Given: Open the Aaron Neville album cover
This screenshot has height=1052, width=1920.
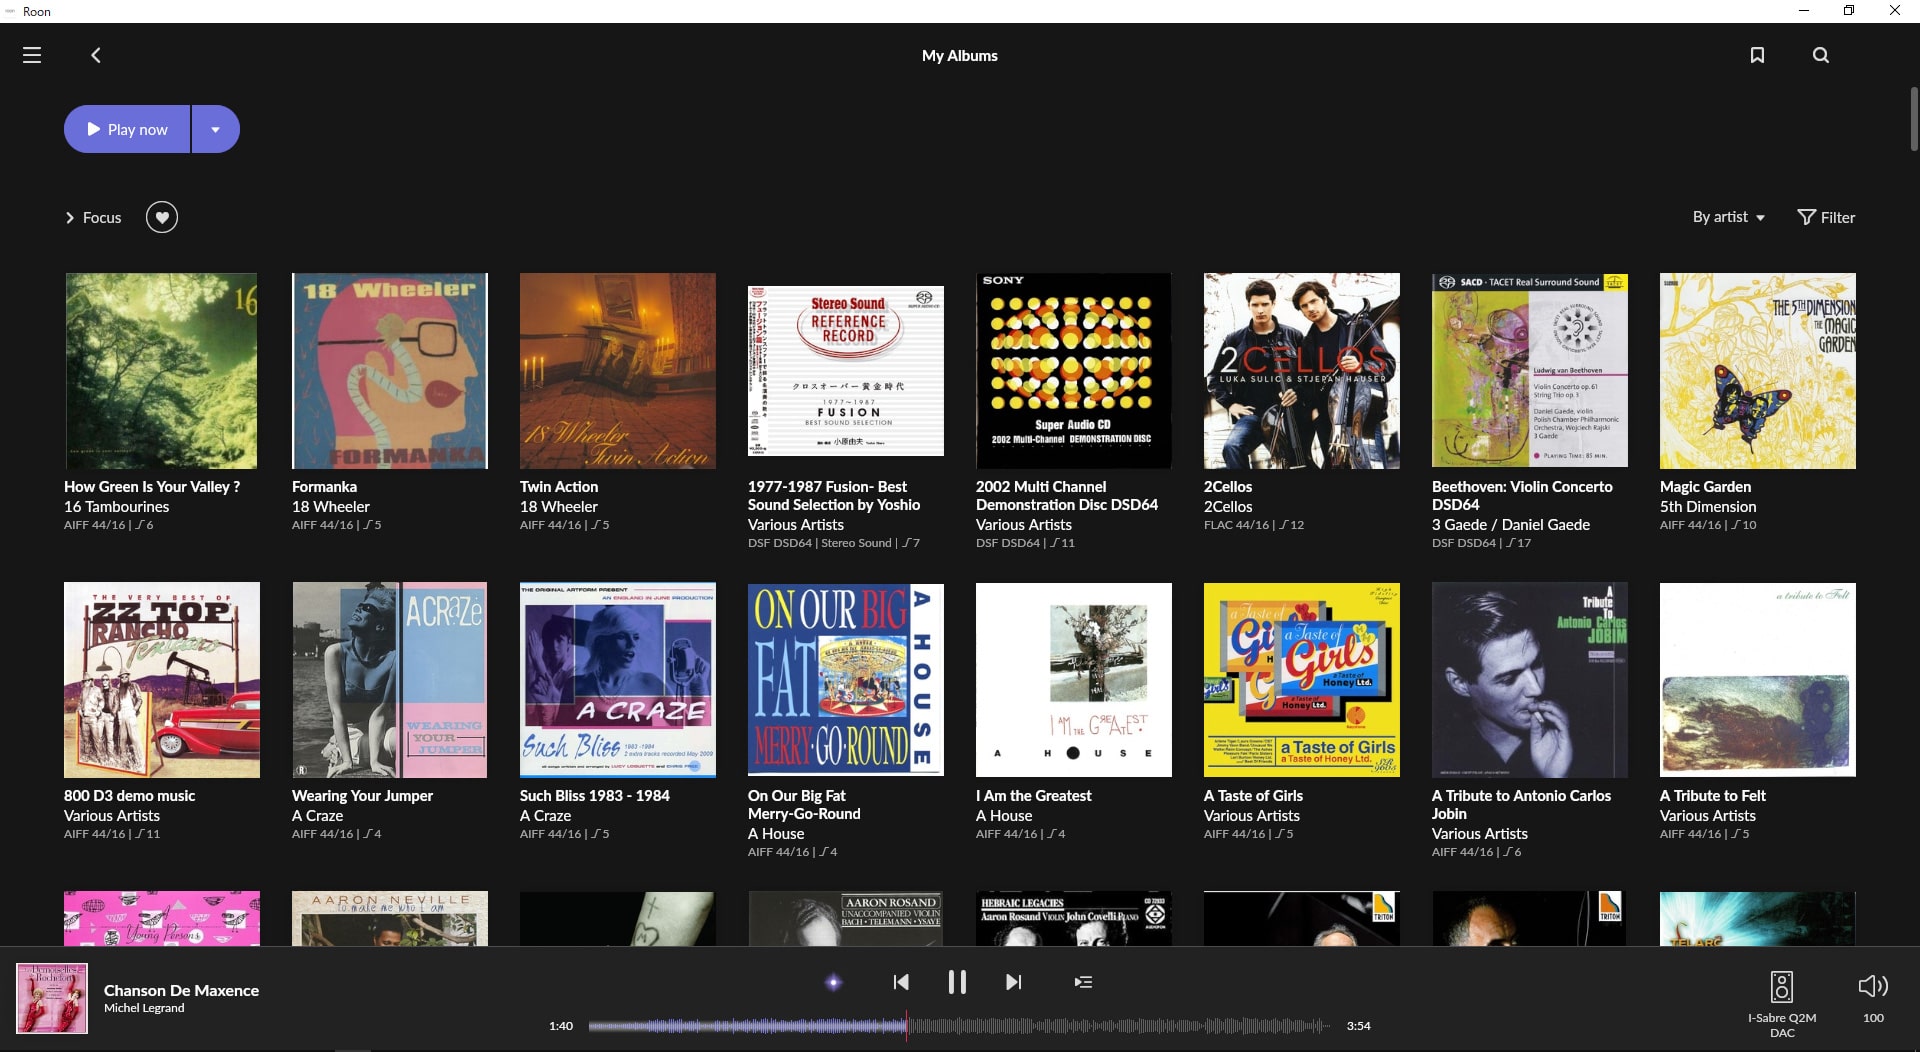Looking at the screenshot, I should coord(390,918).
